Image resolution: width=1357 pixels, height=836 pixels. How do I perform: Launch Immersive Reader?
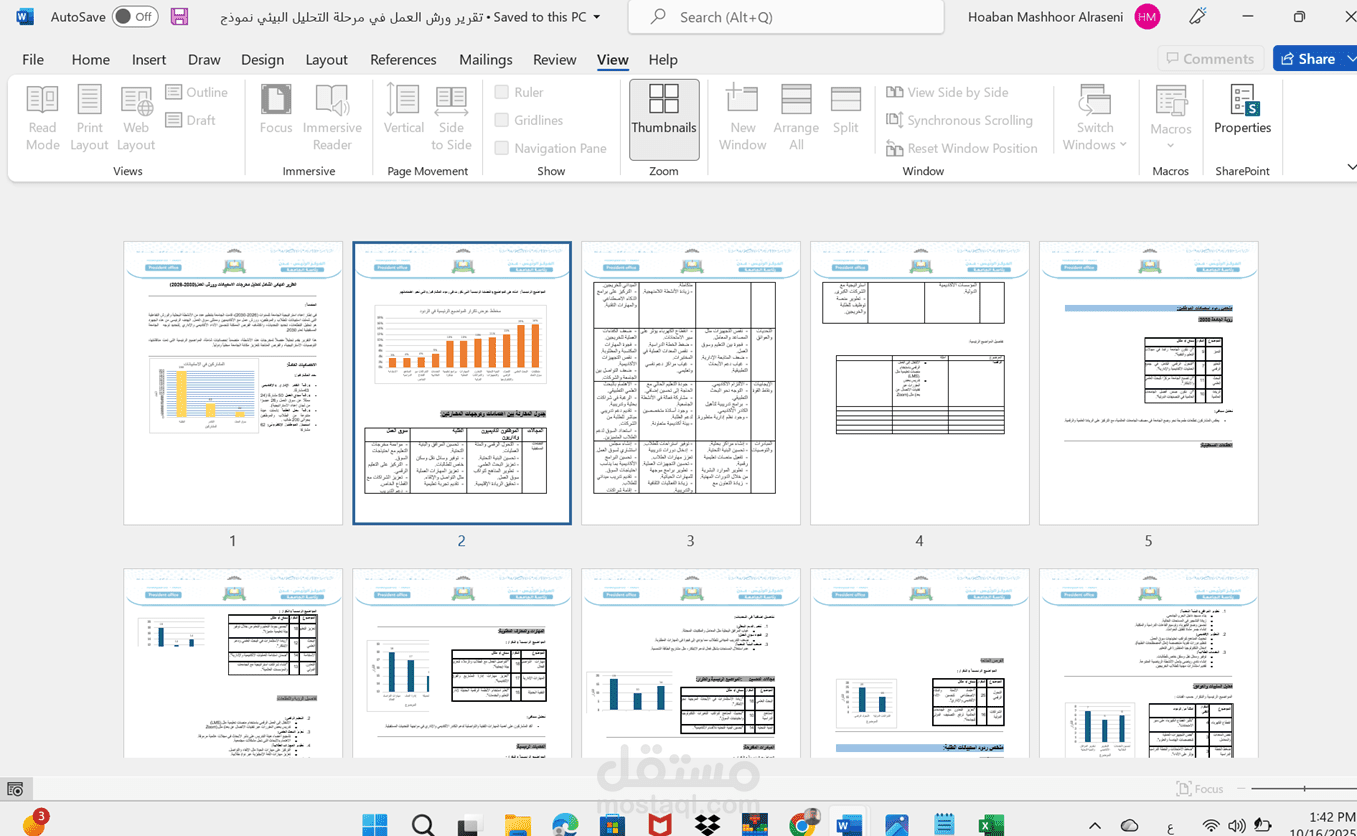(x=332, y=118)
